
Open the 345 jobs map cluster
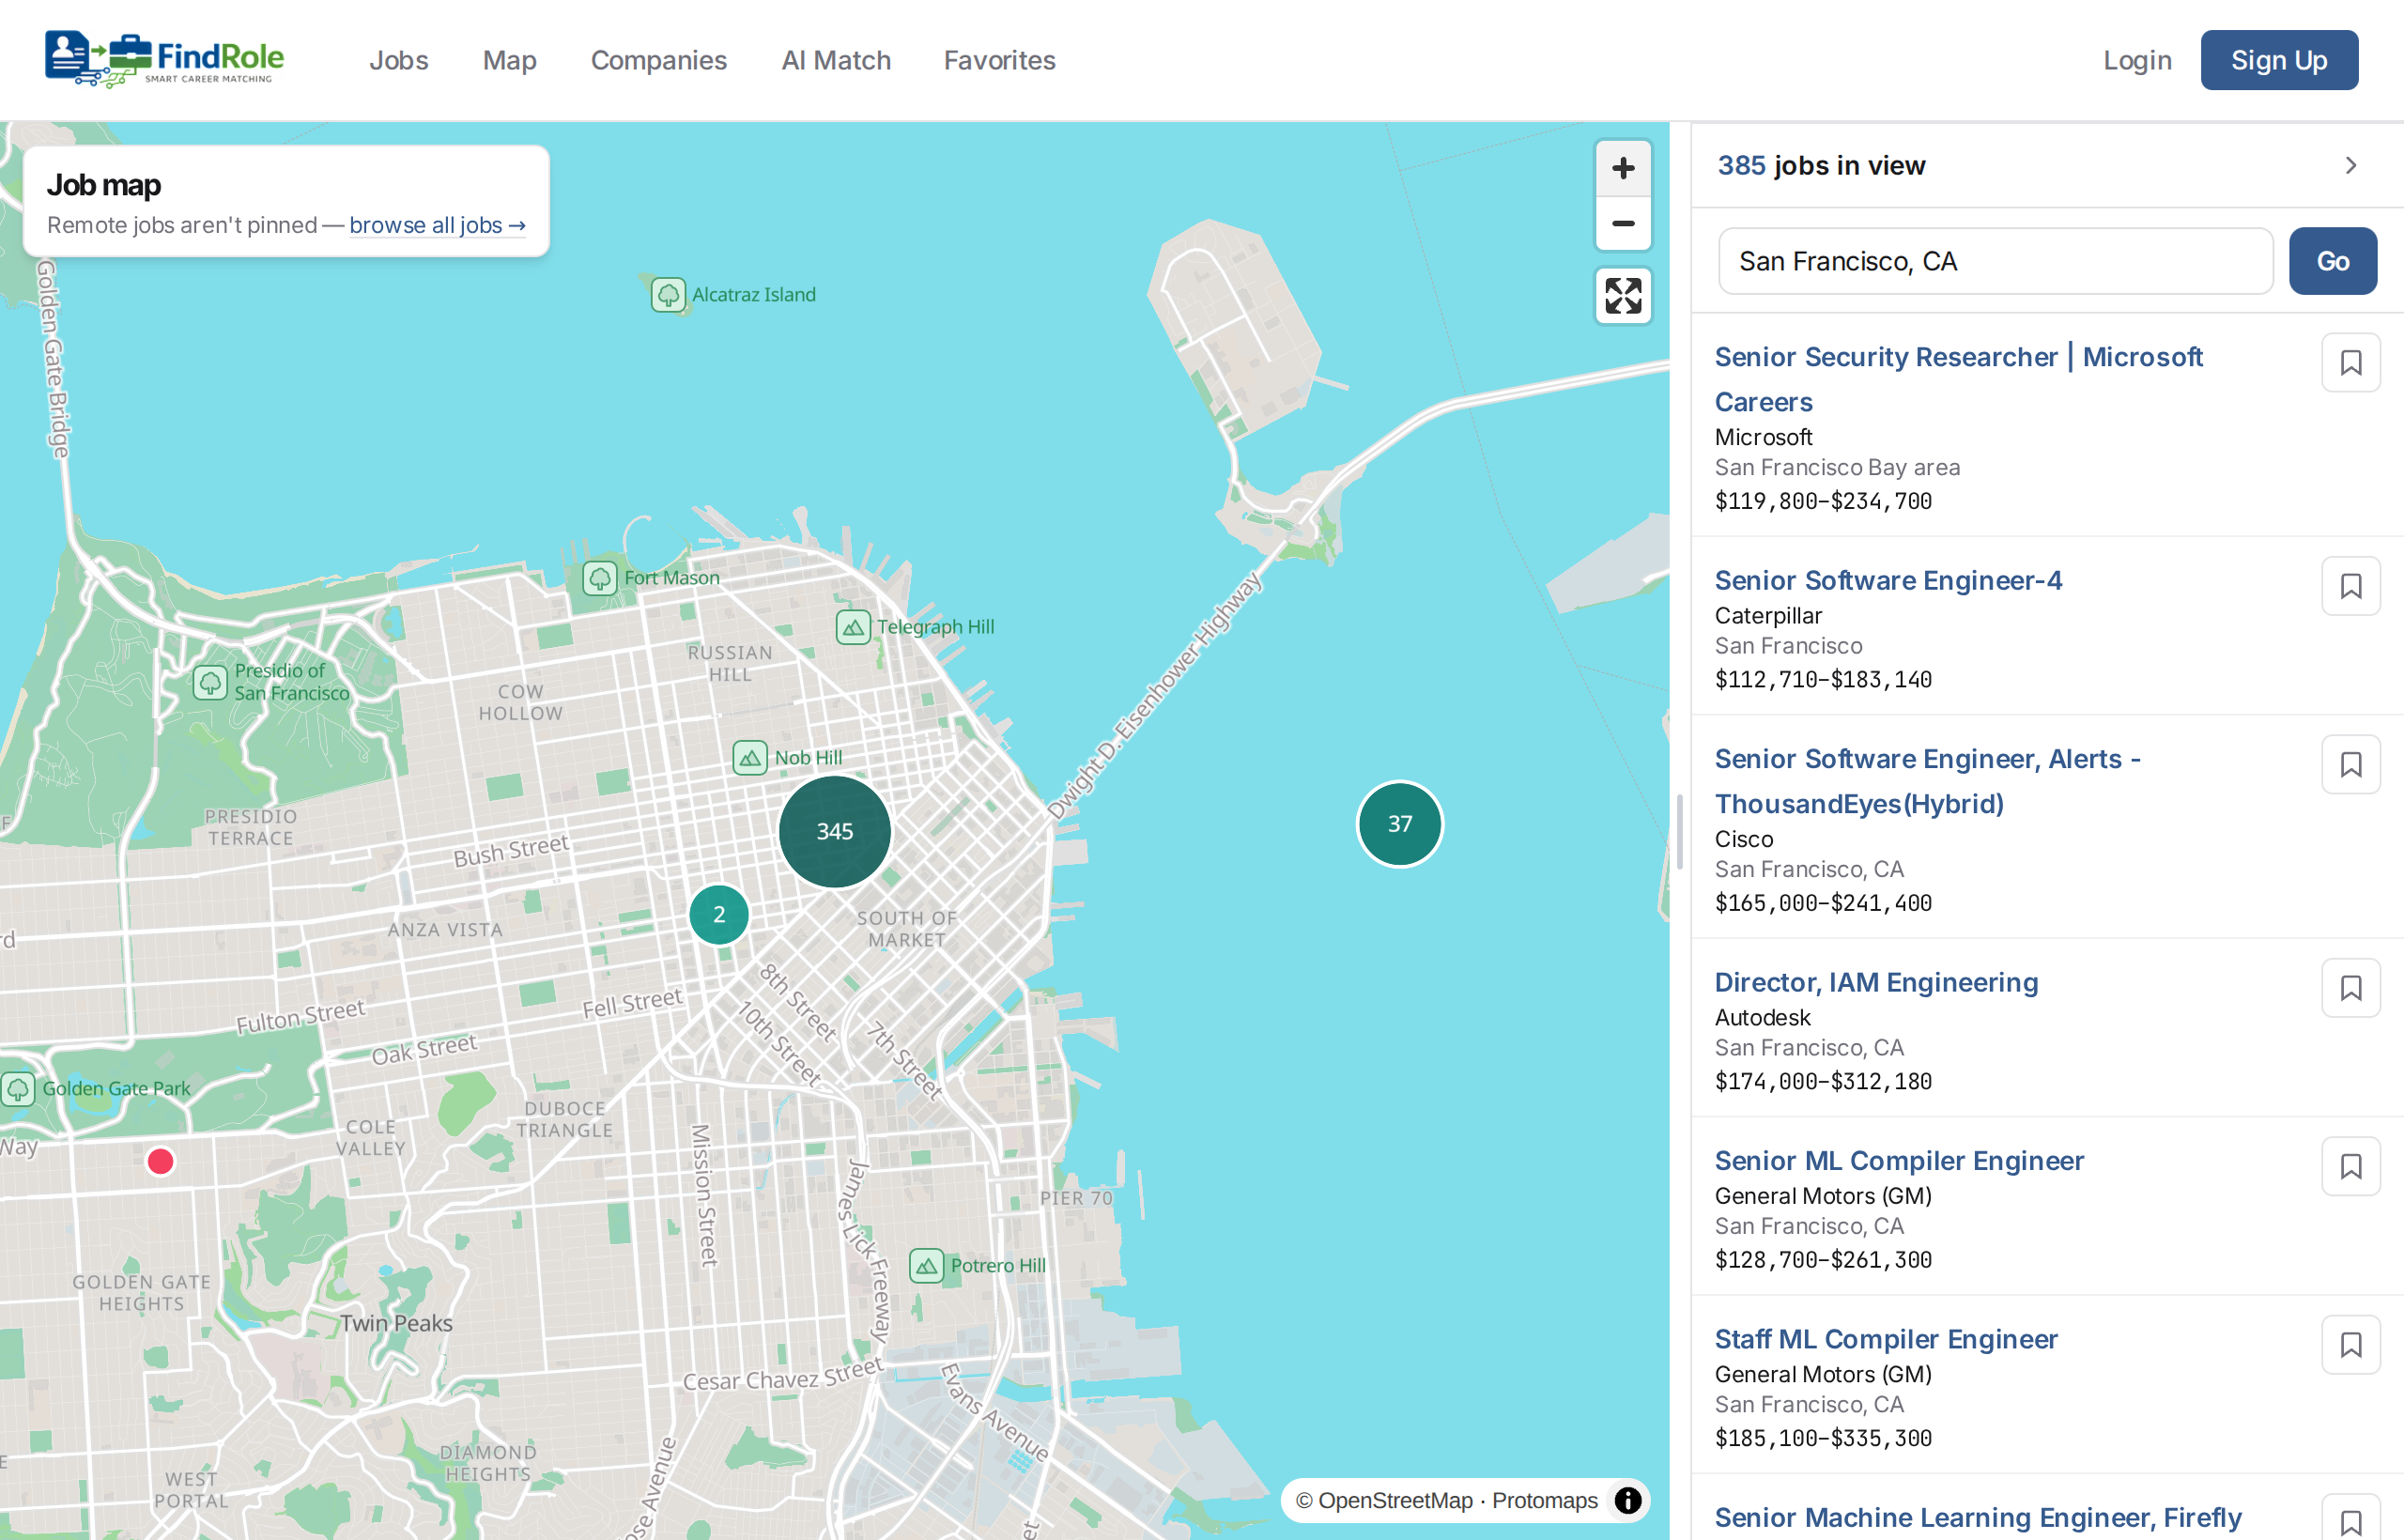pyautogui.click(x=834, y=831)
